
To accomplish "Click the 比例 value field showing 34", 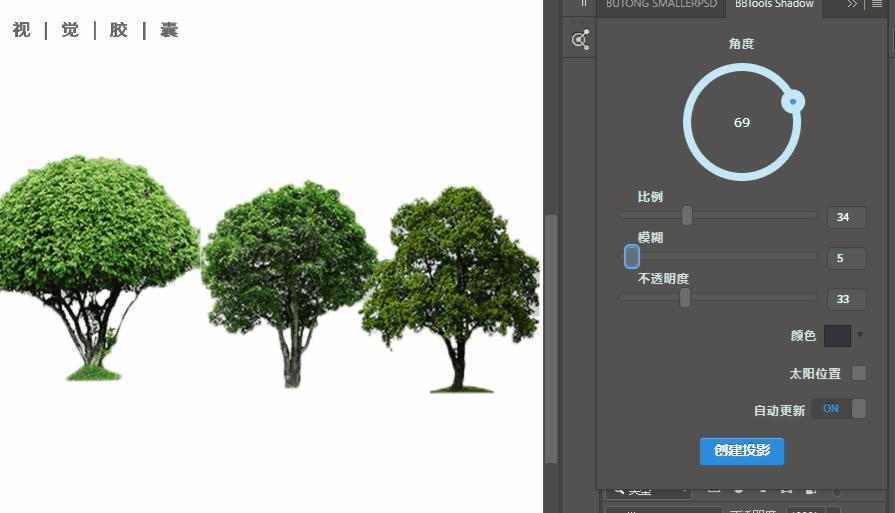I will pos(846,217).
